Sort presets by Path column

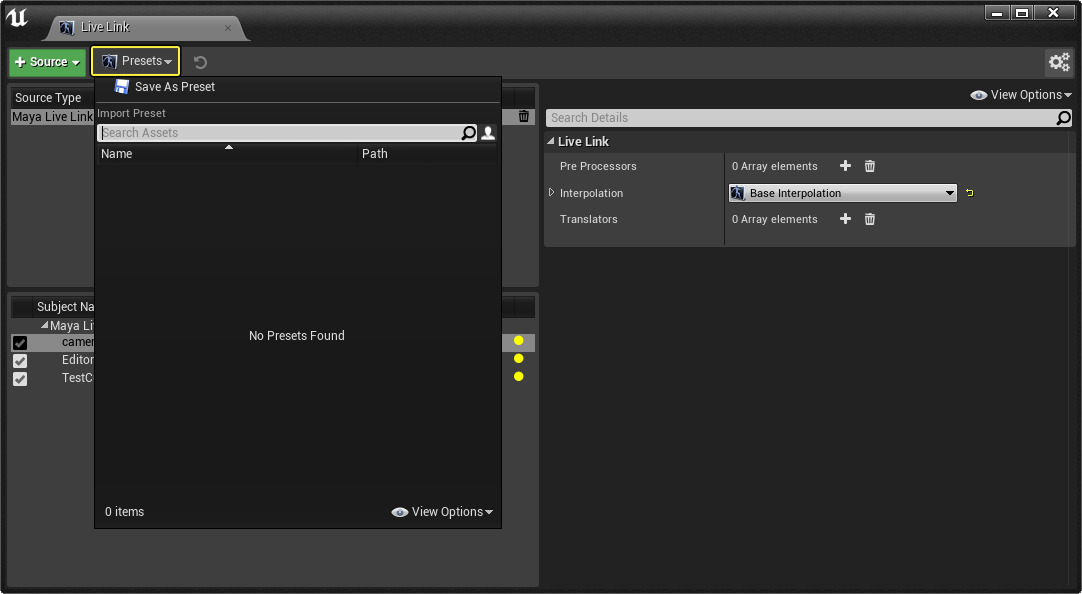coord(427,154)
